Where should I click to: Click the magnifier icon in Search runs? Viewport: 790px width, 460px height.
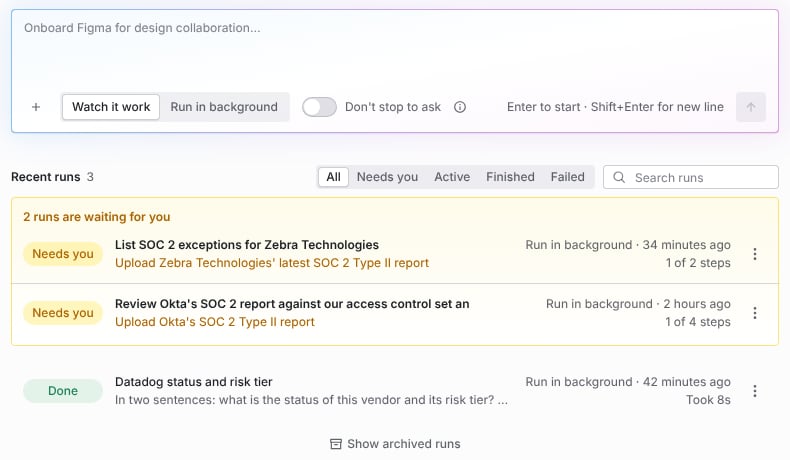pos(619,177)
